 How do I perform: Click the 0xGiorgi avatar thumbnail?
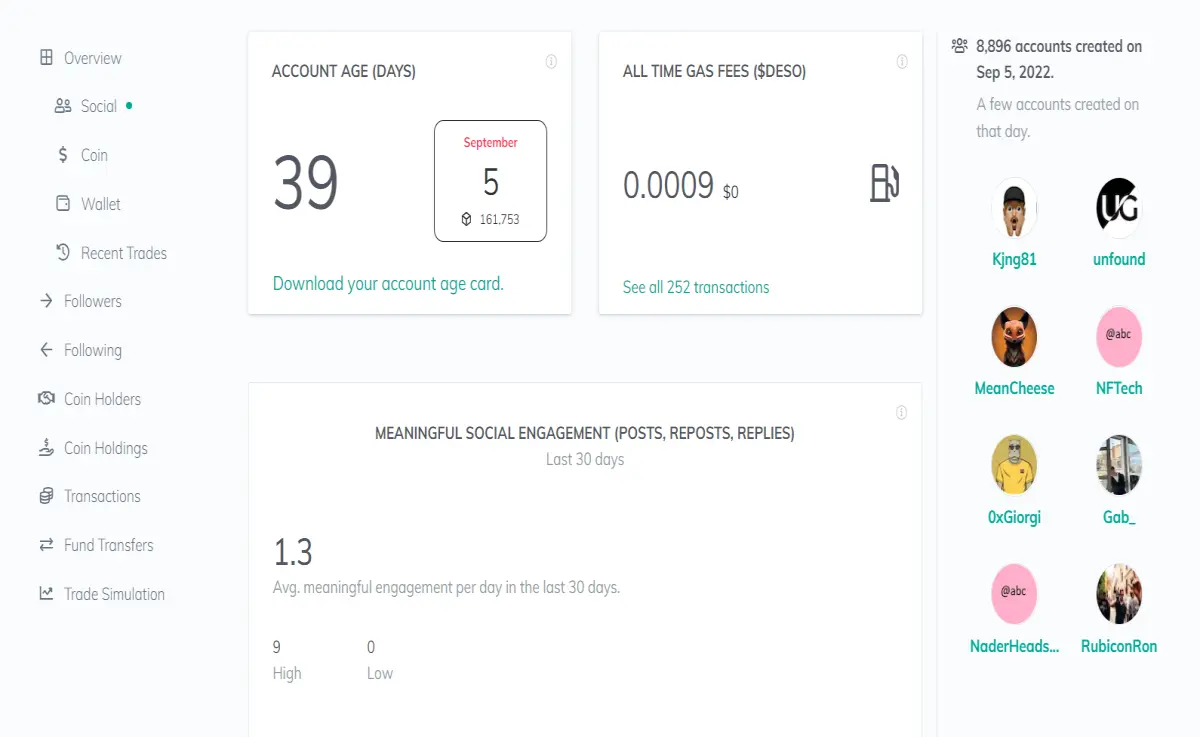(x=1014, y=465)
